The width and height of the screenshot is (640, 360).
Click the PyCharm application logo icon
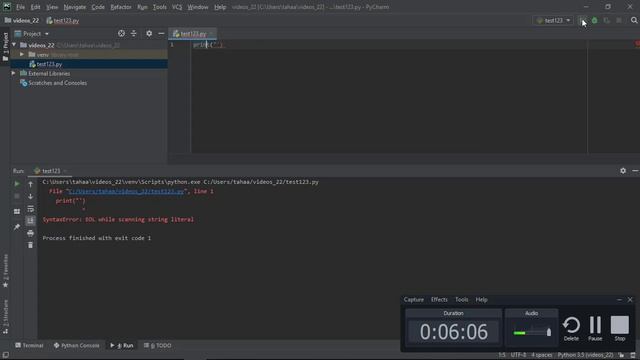[7, 7]
